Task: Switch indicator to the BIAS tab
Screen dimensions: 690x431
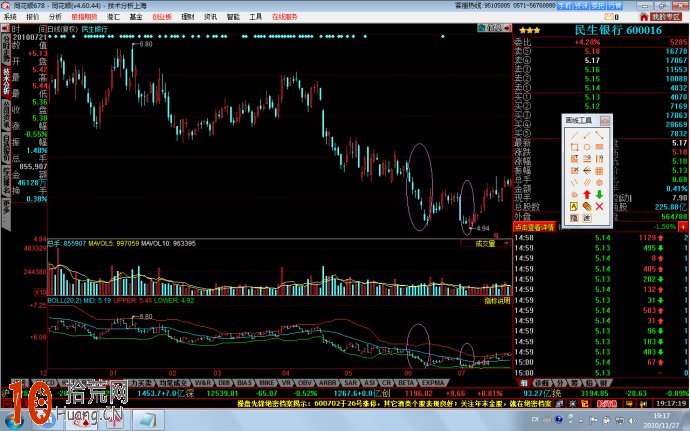Action: click(244, 382)
